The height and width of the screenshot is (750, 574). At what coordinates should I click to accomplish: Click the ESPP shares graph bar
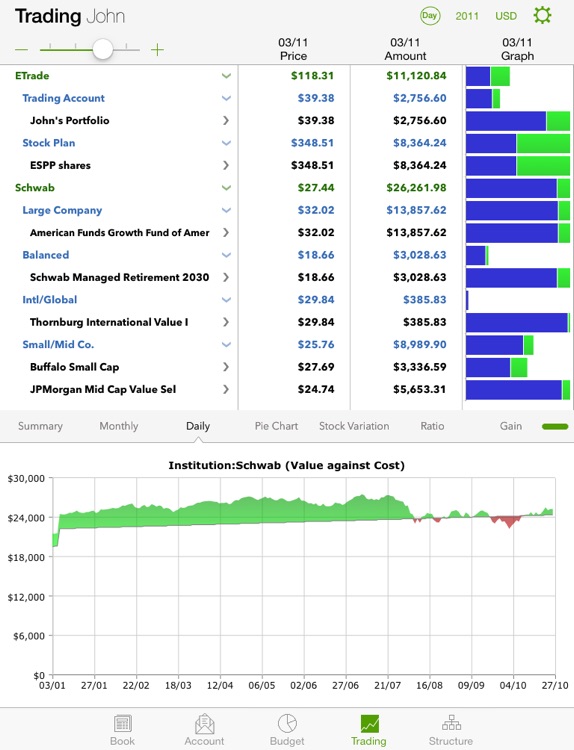click(518, 165)
